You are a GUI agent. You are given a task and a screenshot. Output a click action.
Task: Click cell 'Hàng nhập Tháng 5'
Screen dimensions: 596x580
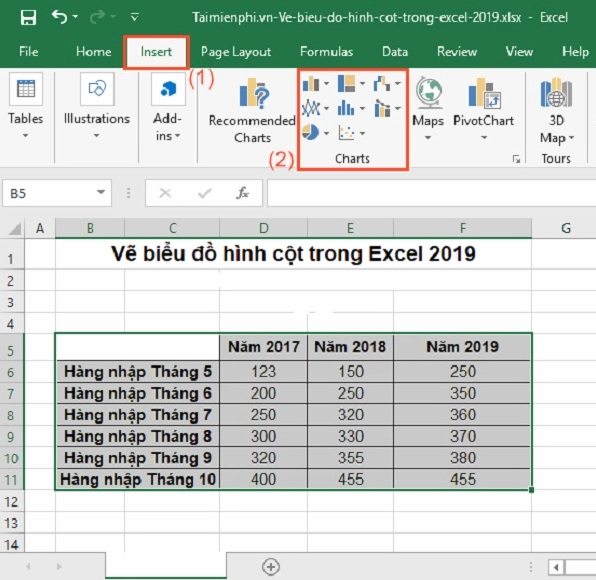tap(138, 372)
